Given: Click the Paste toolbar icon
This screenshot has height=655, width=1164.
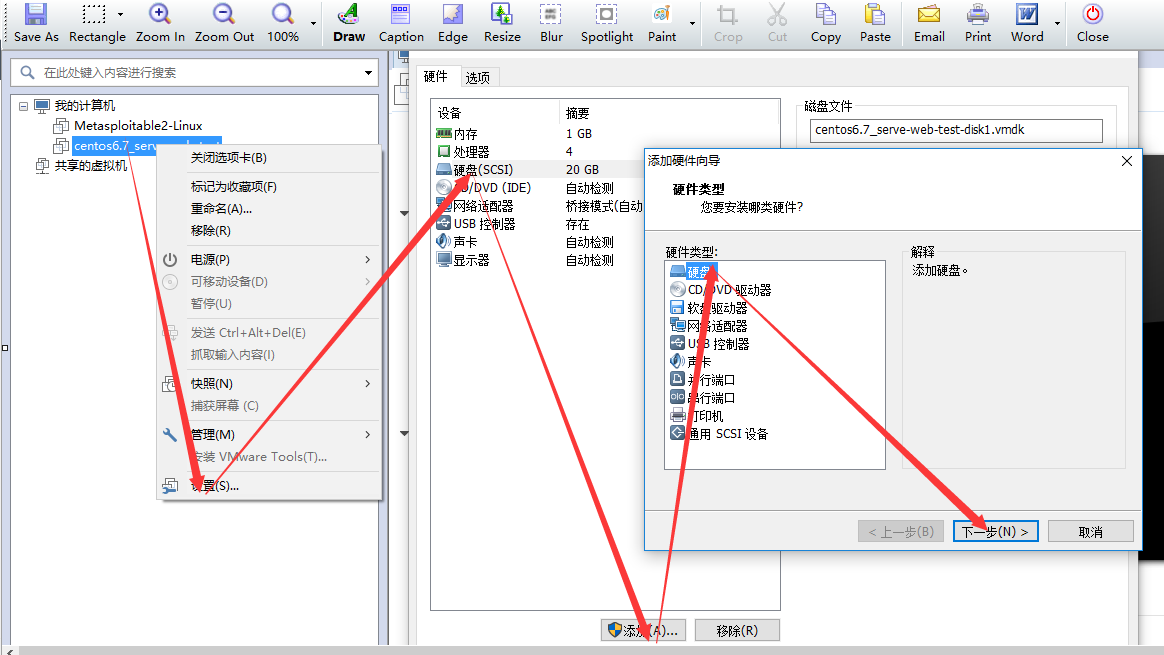Looking at the screenshot, I should [874, 23].
